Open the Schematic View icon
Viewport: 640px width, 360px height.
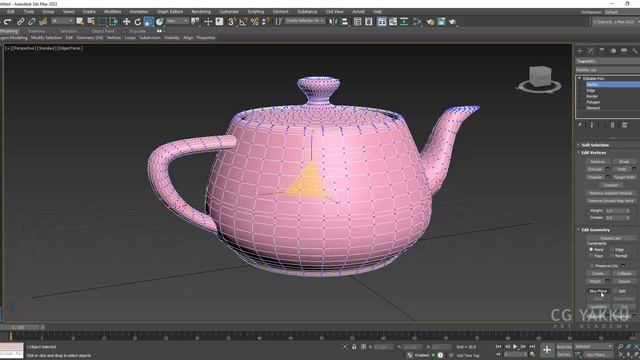point(404,22)
